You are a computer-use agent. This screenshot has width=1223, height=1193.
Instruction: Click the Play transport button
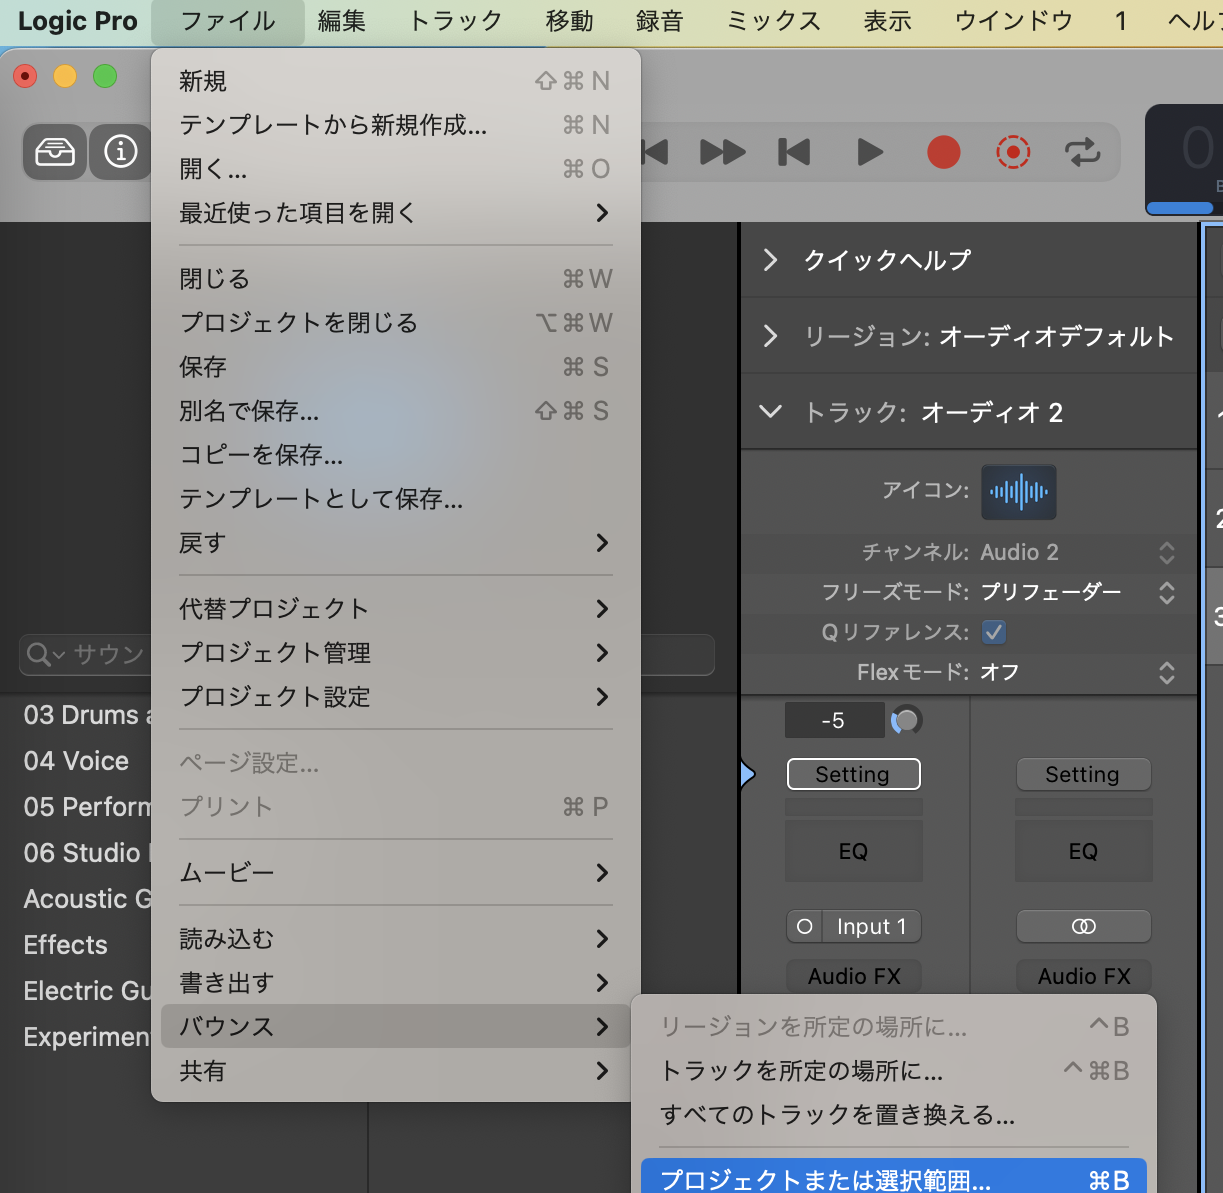click(x=870, y=152)
